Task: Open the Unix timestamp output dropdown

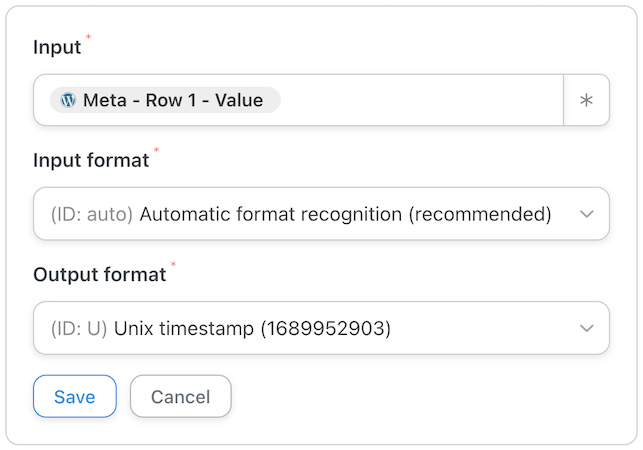Action: click(x=321, y=328)
